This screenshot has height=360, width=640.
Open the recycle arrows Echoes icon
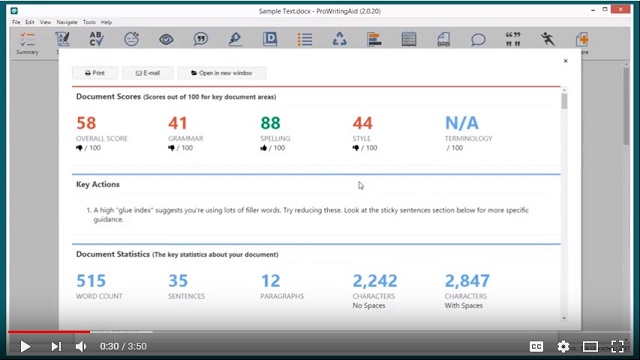point(339,39)
